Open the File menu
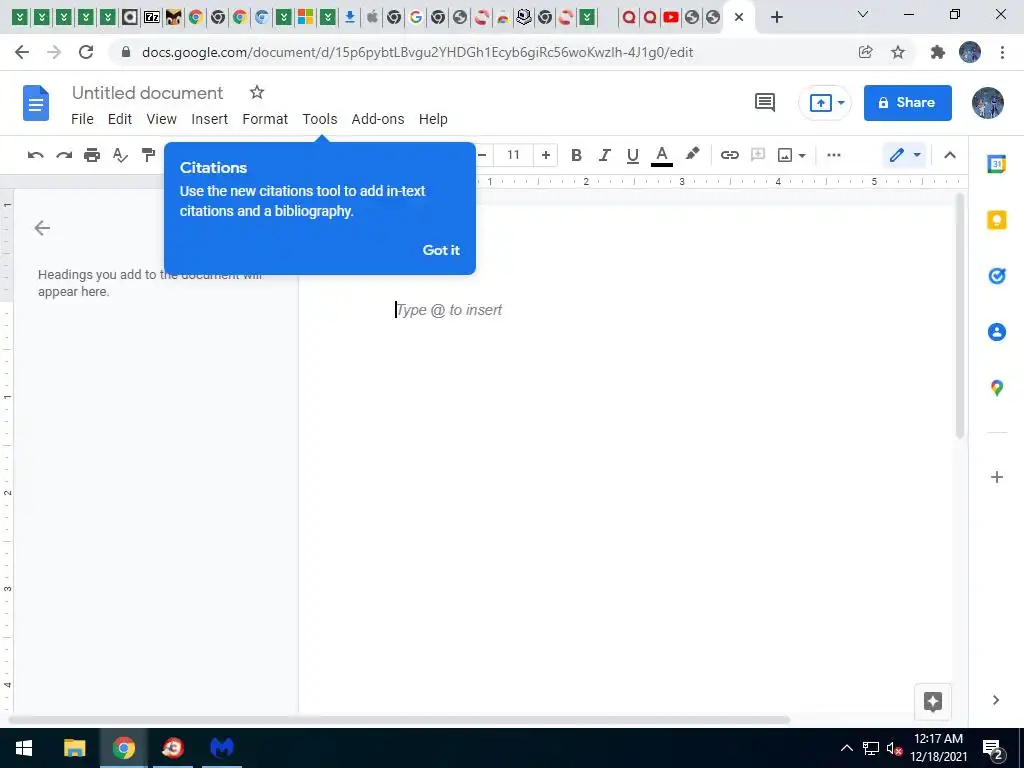Image resolution: width=1024 pixels, height=768 pixels. 82,119
